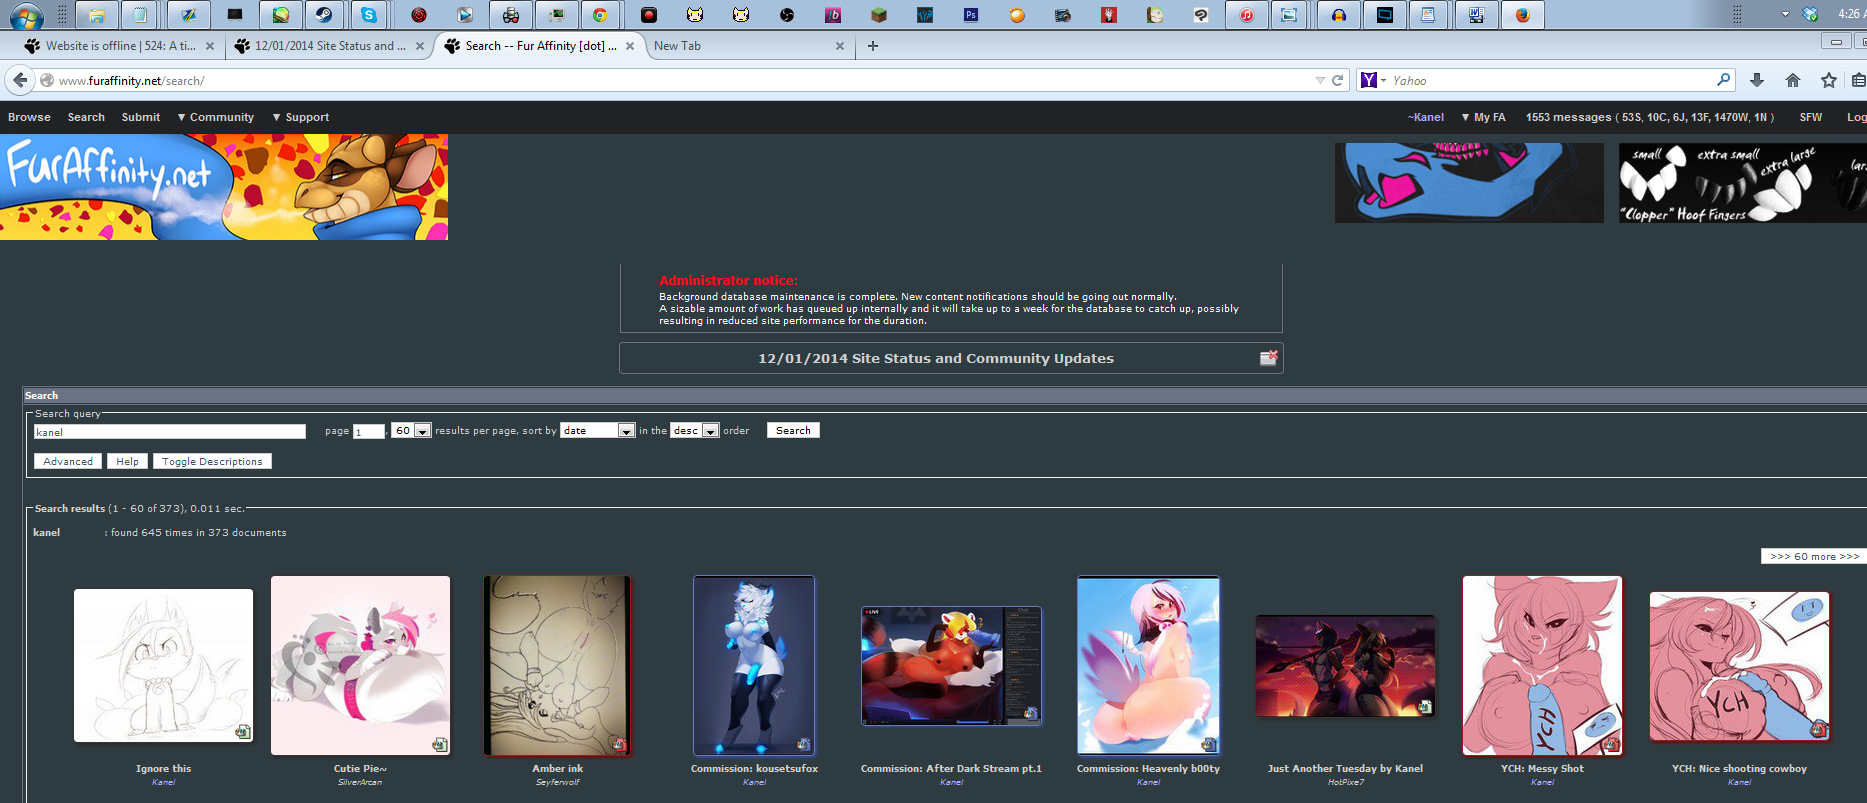This screenshot has height=803, width=1867.
Task: Reload the page with the refresh icon
Action: point(1337,80)
